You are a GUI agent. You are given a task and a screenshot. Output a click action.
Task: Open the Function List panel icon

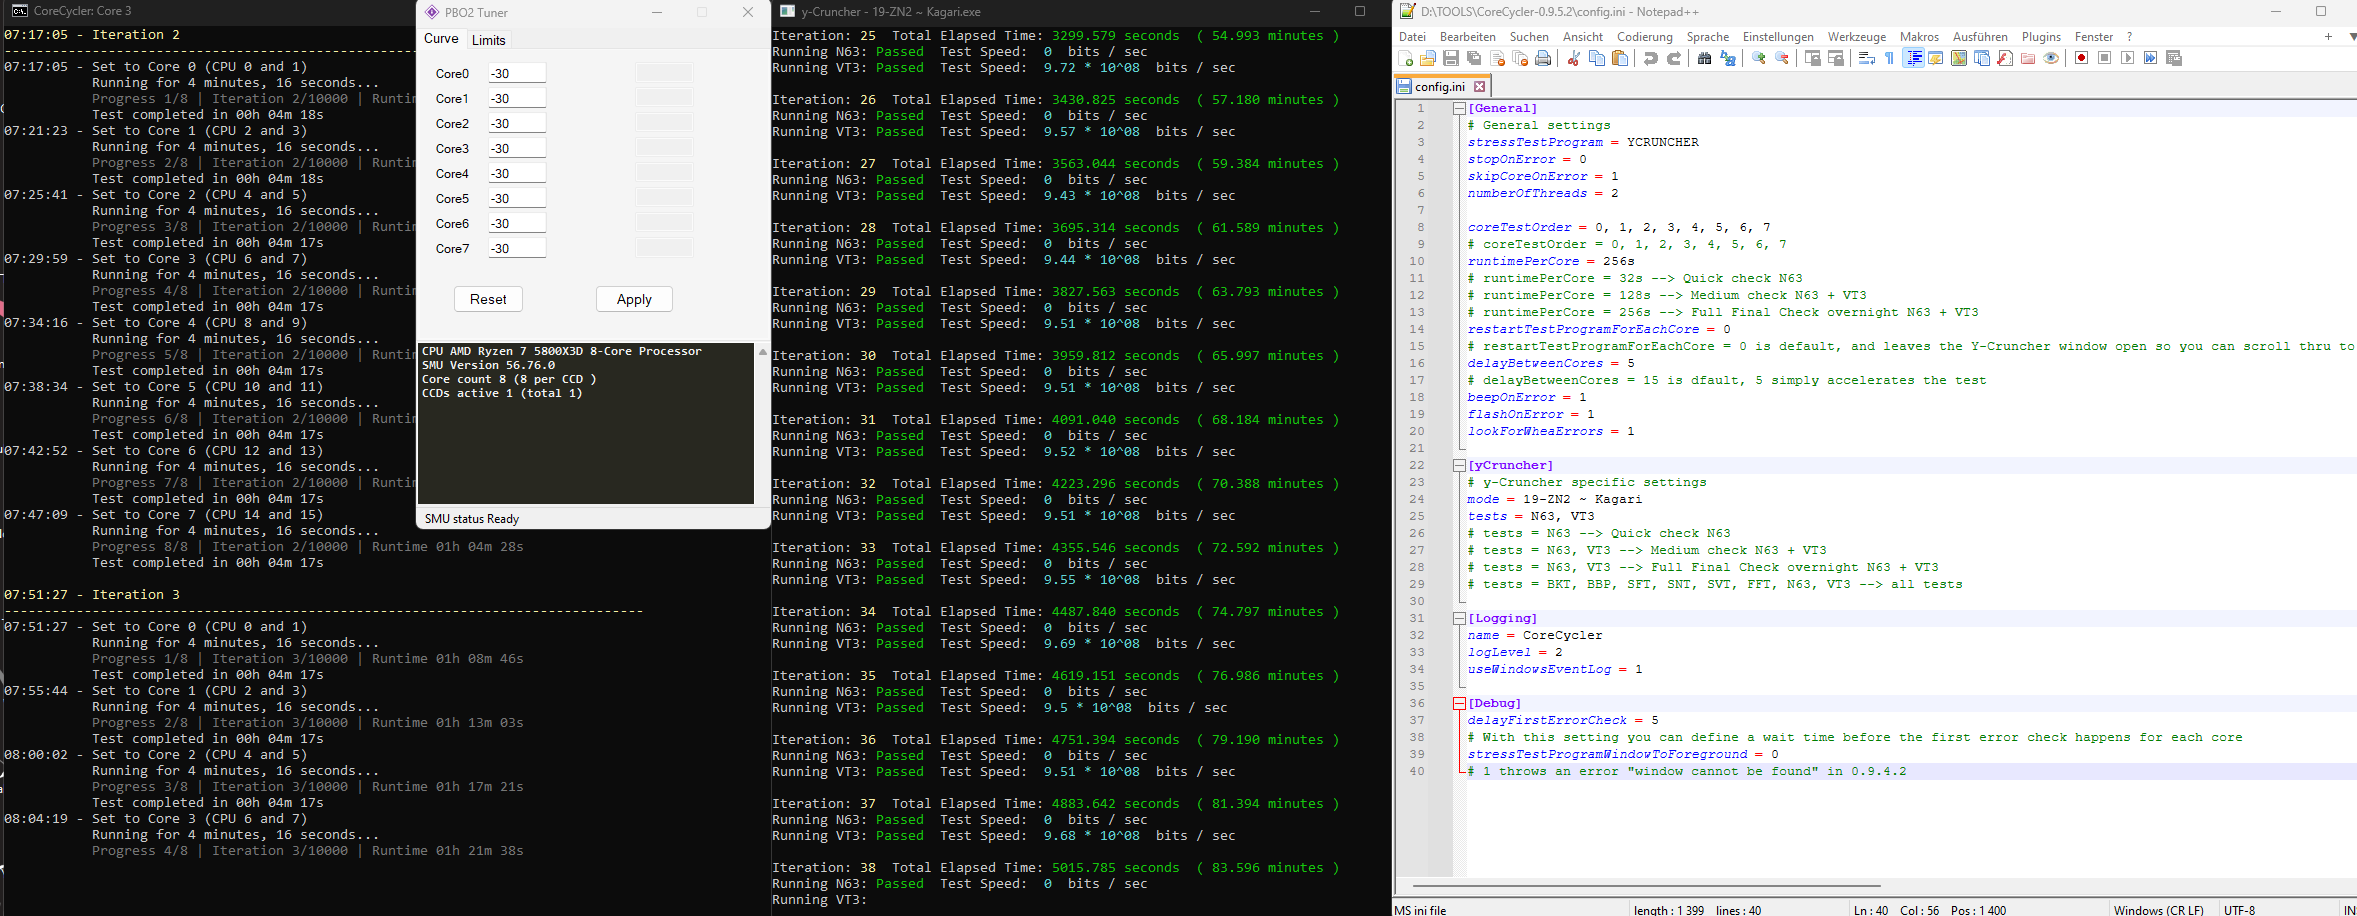point(2005,58)
